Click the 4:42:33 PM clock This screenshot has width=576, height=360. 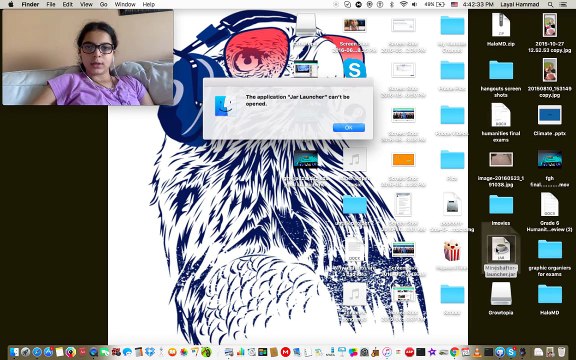[478, 4]
